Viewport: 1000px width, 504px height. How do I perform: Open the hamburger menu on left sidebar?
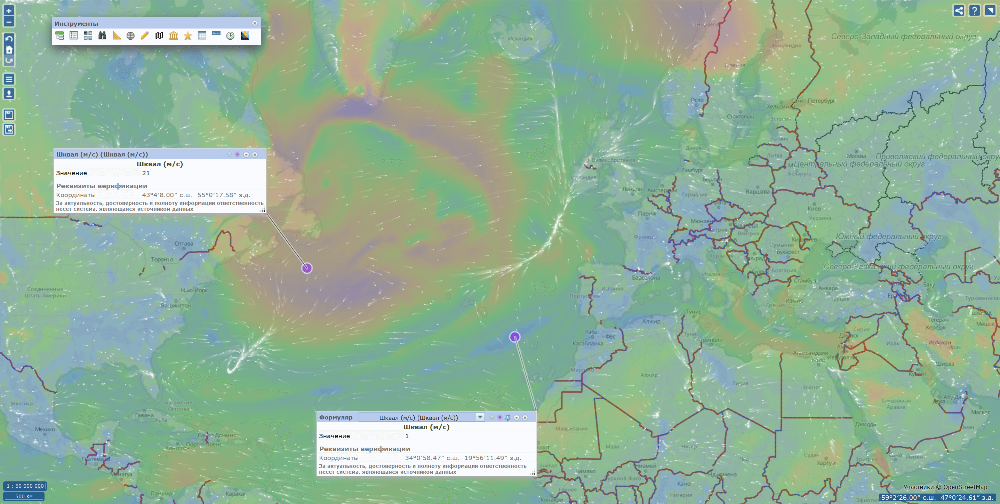click(9, 79)
